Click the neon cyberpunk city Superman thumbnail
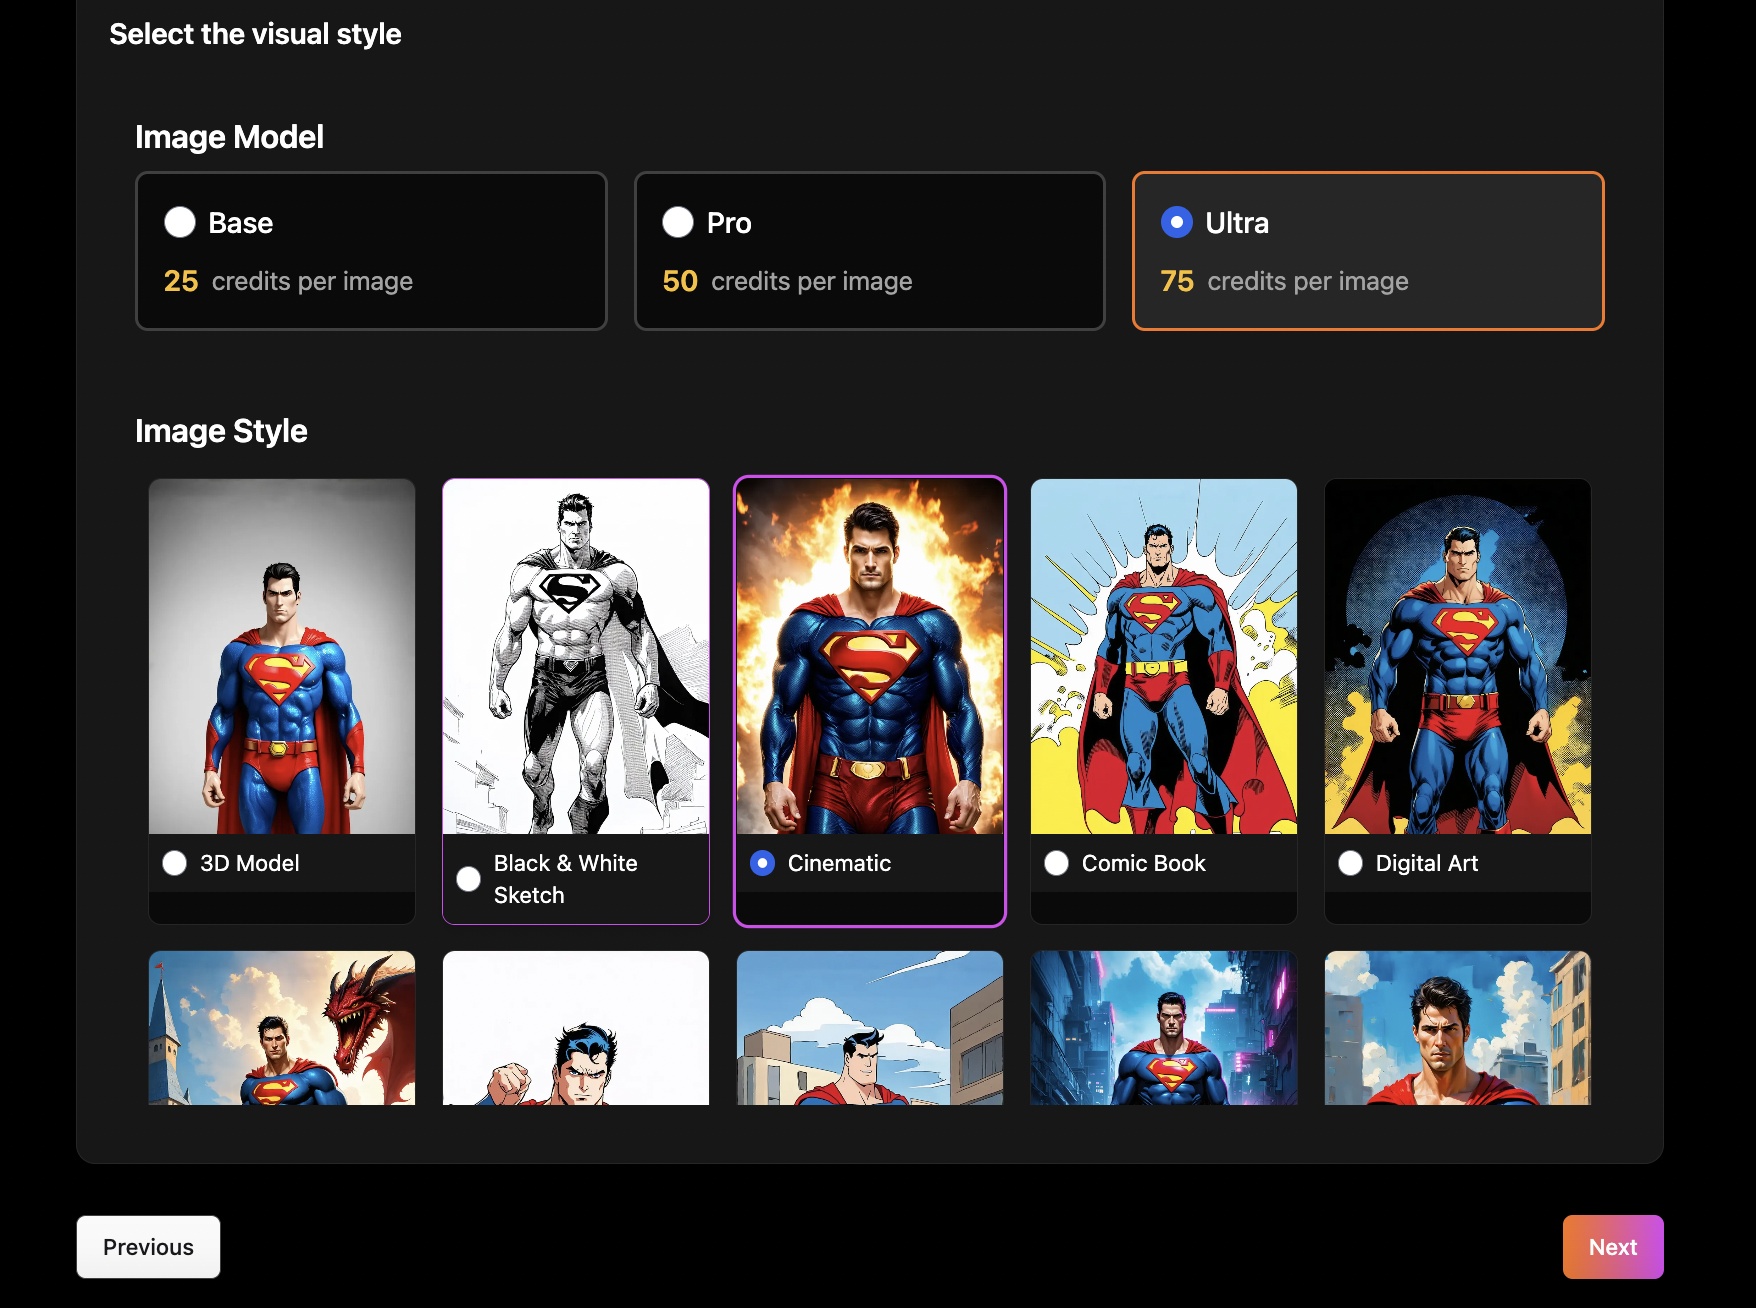 coord(1164,1028)
